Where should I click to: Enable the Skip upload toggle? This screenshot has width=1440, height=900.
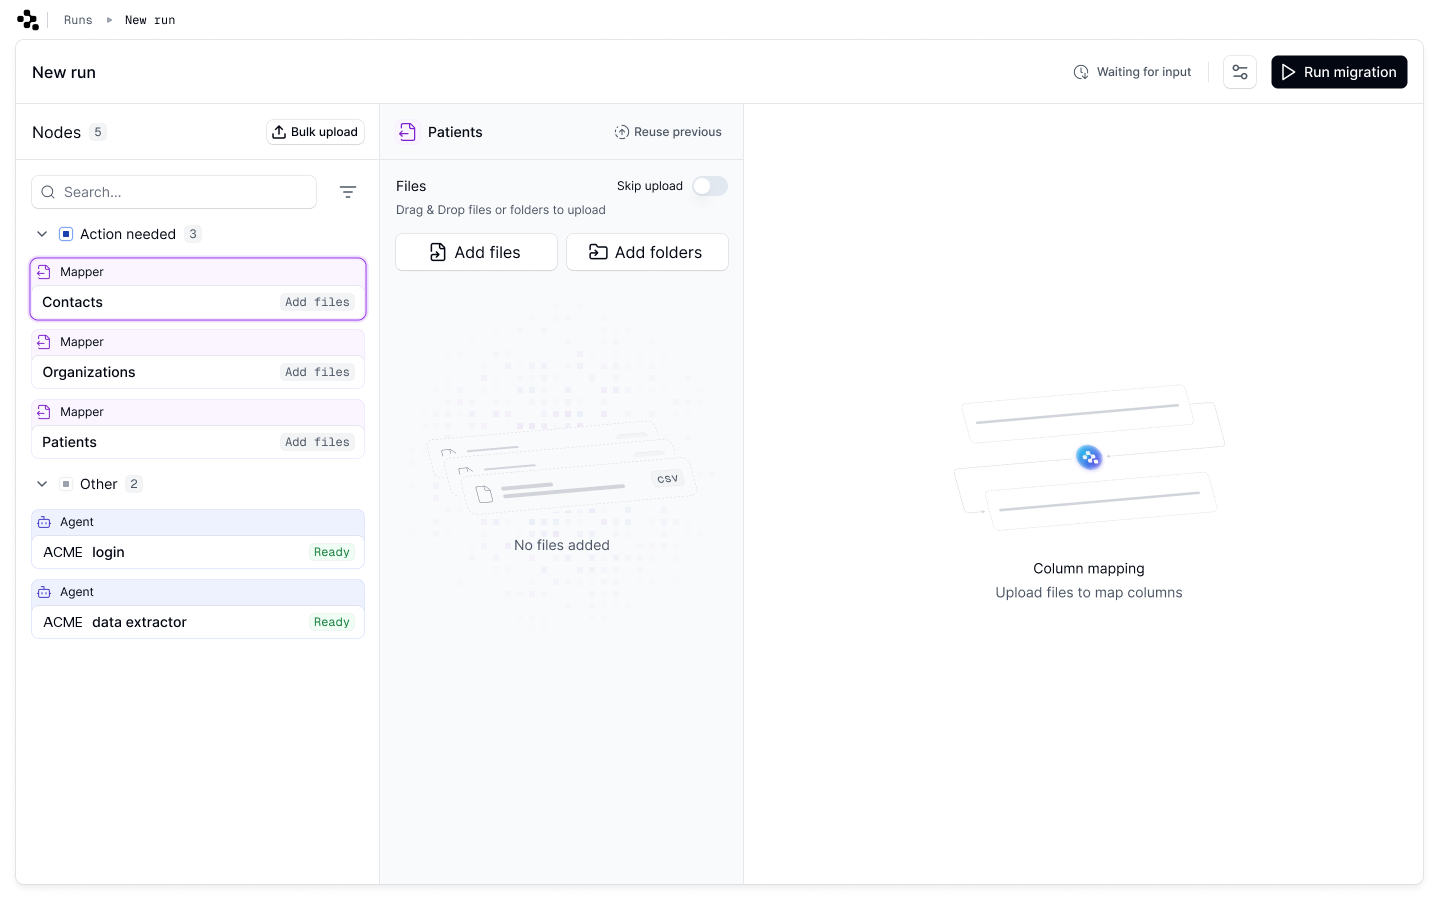(709, 186)
